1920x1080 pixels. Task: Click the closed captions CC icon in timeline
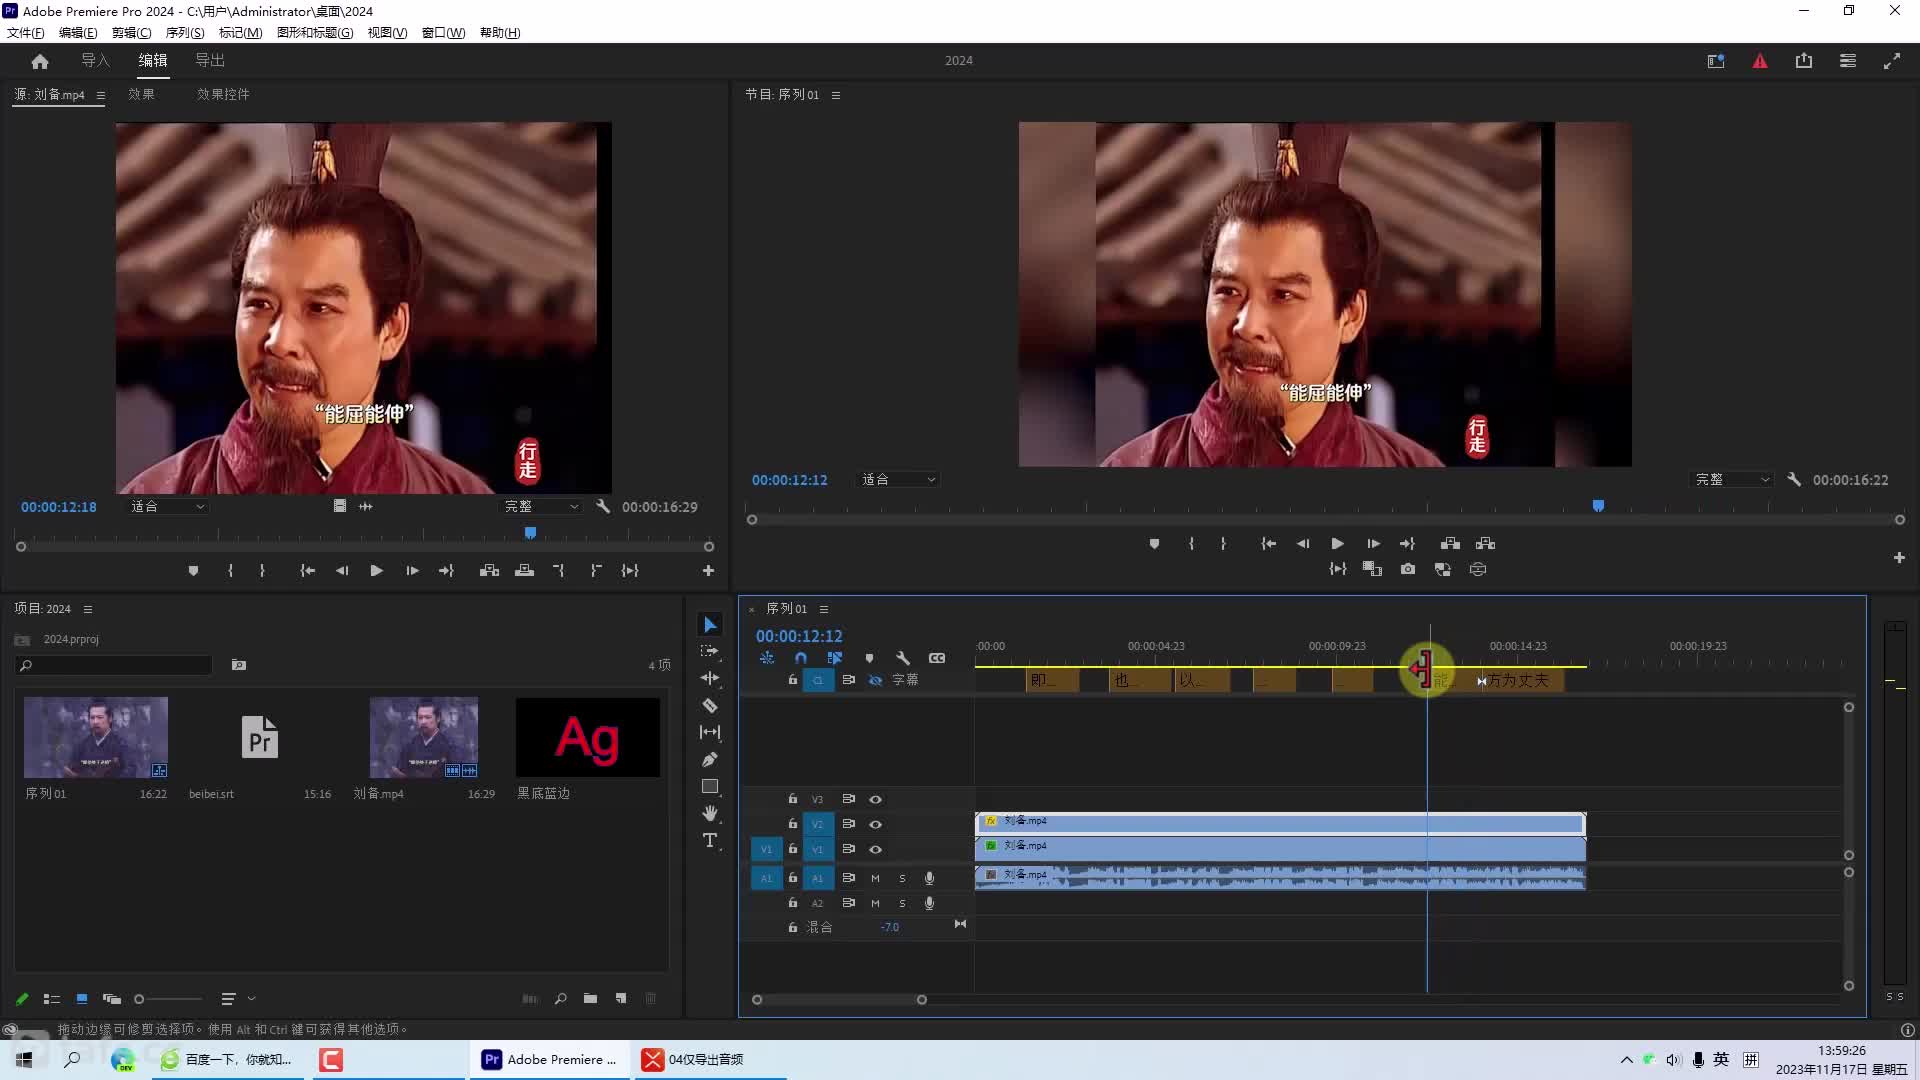point(937,658)
